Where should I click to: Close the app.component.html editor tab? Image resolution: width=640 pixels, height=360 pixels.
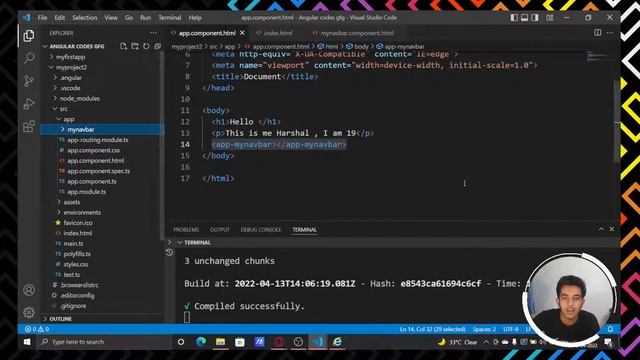242,33
